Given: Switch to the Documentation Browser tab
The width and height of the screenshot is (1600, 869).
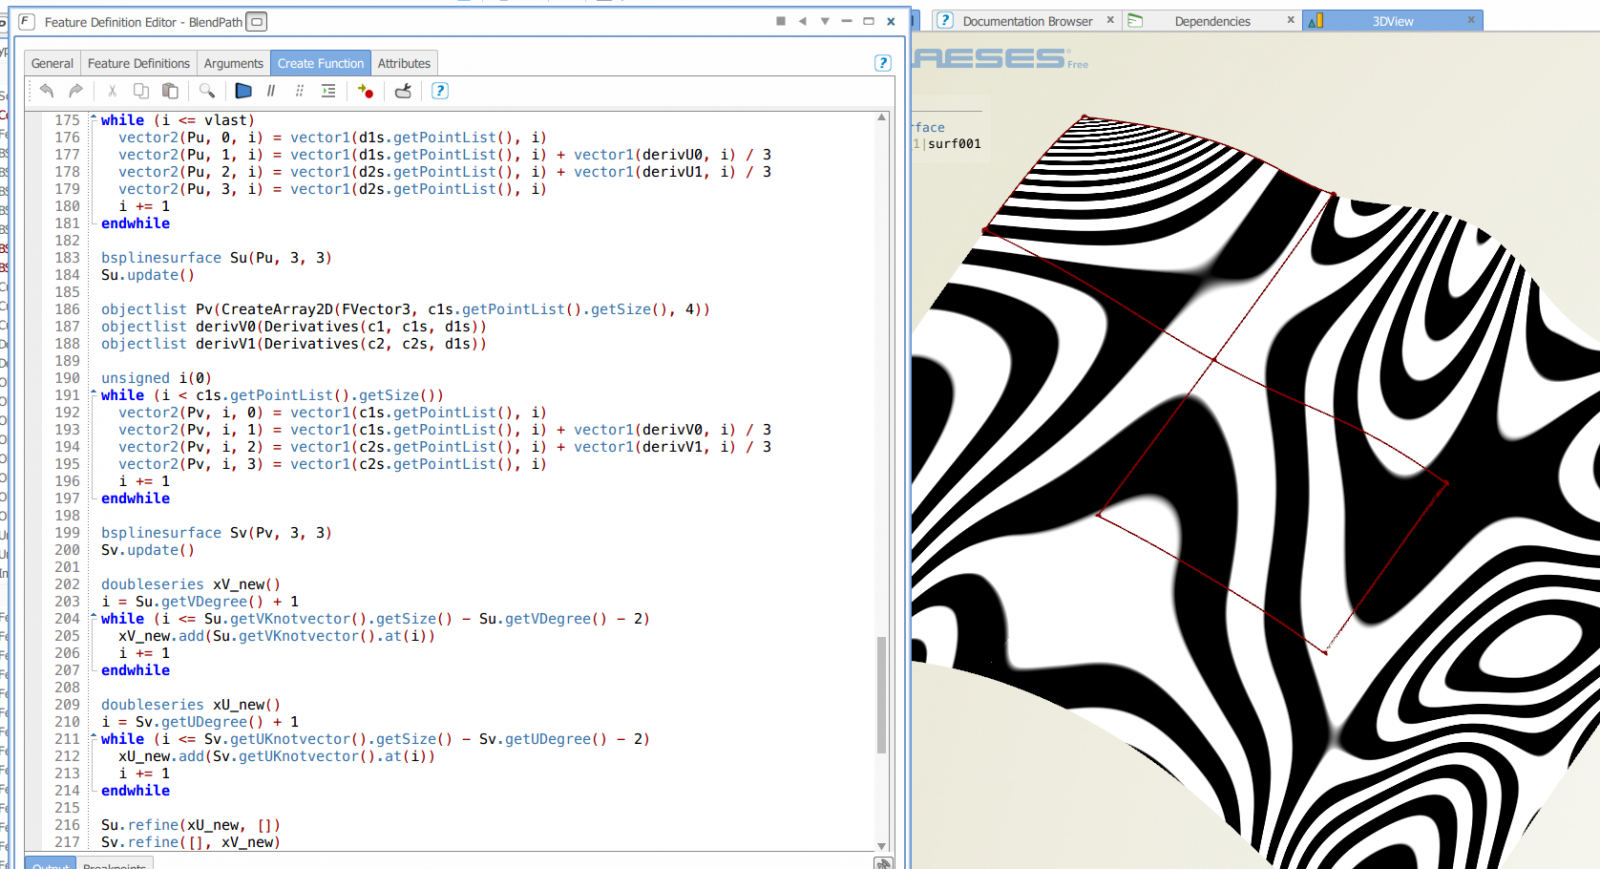Looking at the screenshot, I should tap(1027, 21).
